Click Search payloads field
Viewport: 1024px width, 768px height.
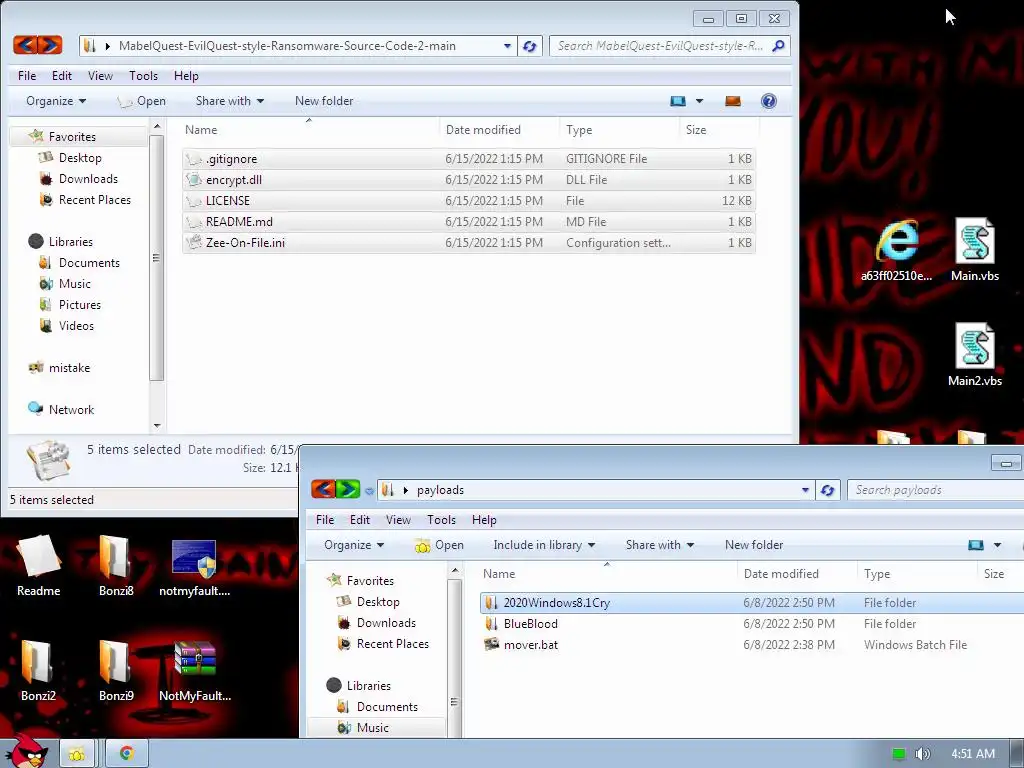click(935, 490)
